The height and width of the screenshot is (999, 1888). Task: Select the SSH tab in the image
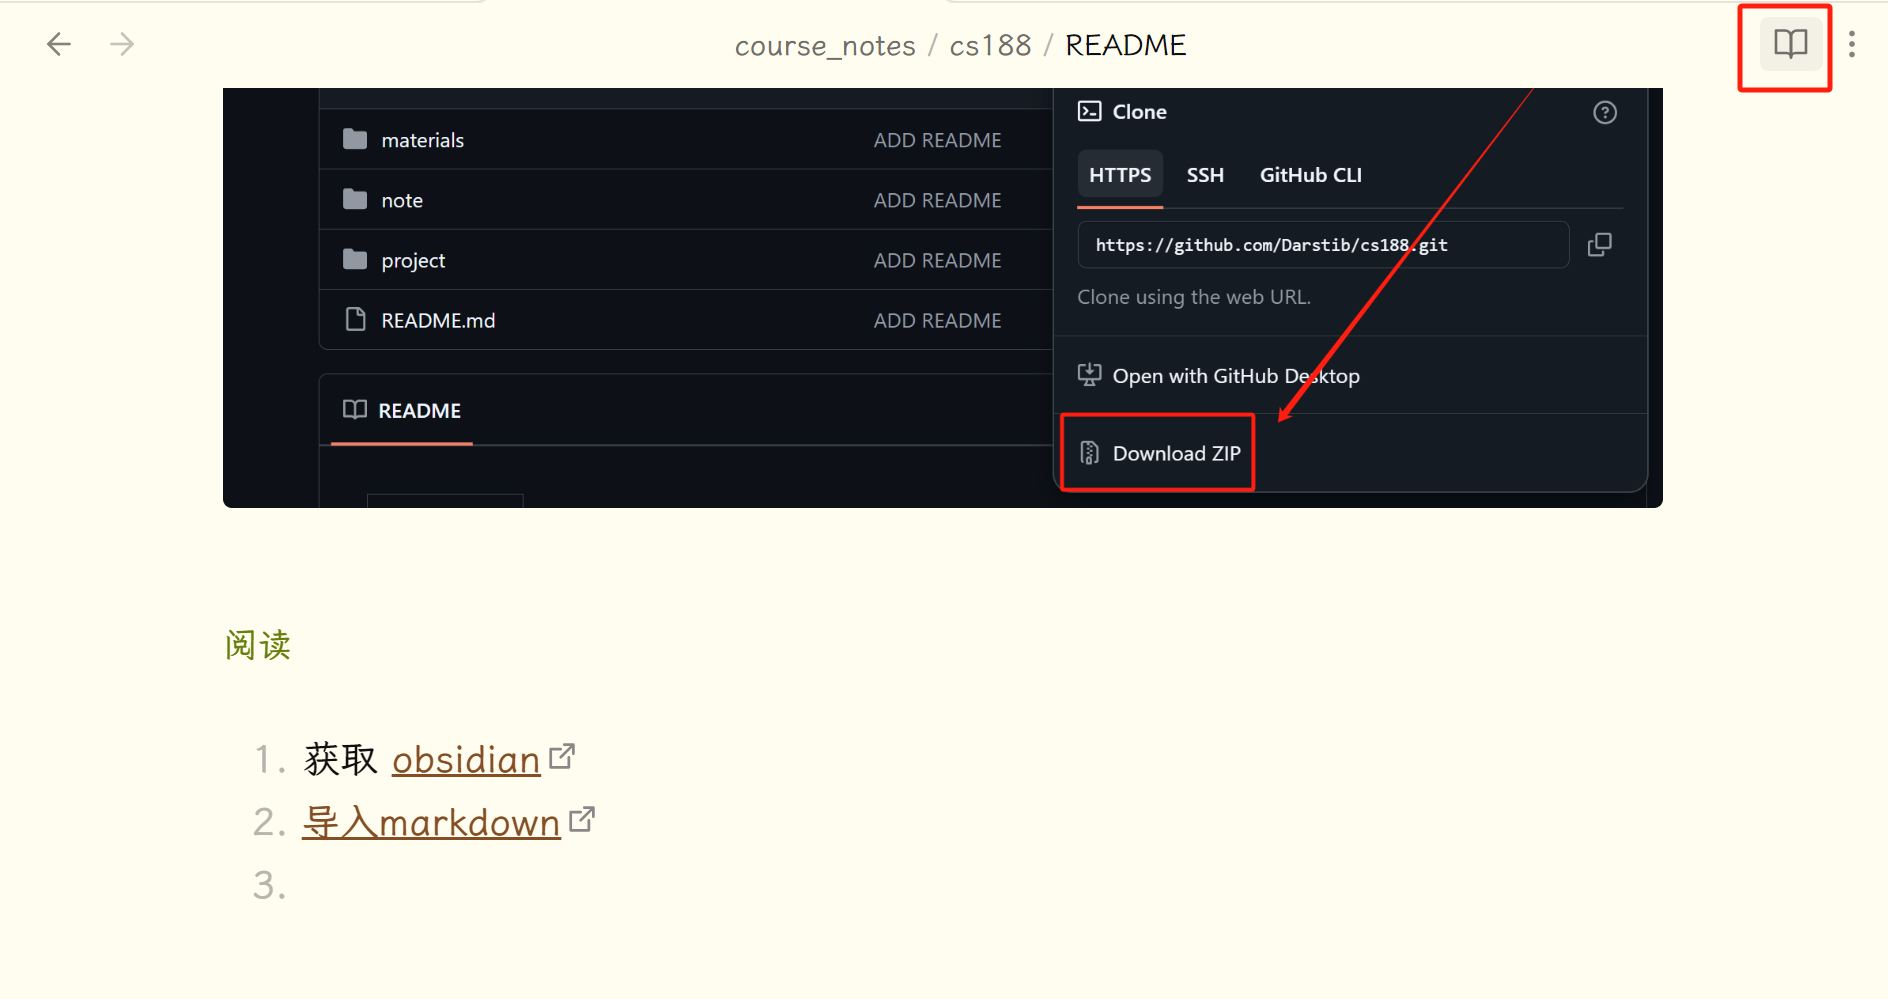click(x=1204, y=175)
